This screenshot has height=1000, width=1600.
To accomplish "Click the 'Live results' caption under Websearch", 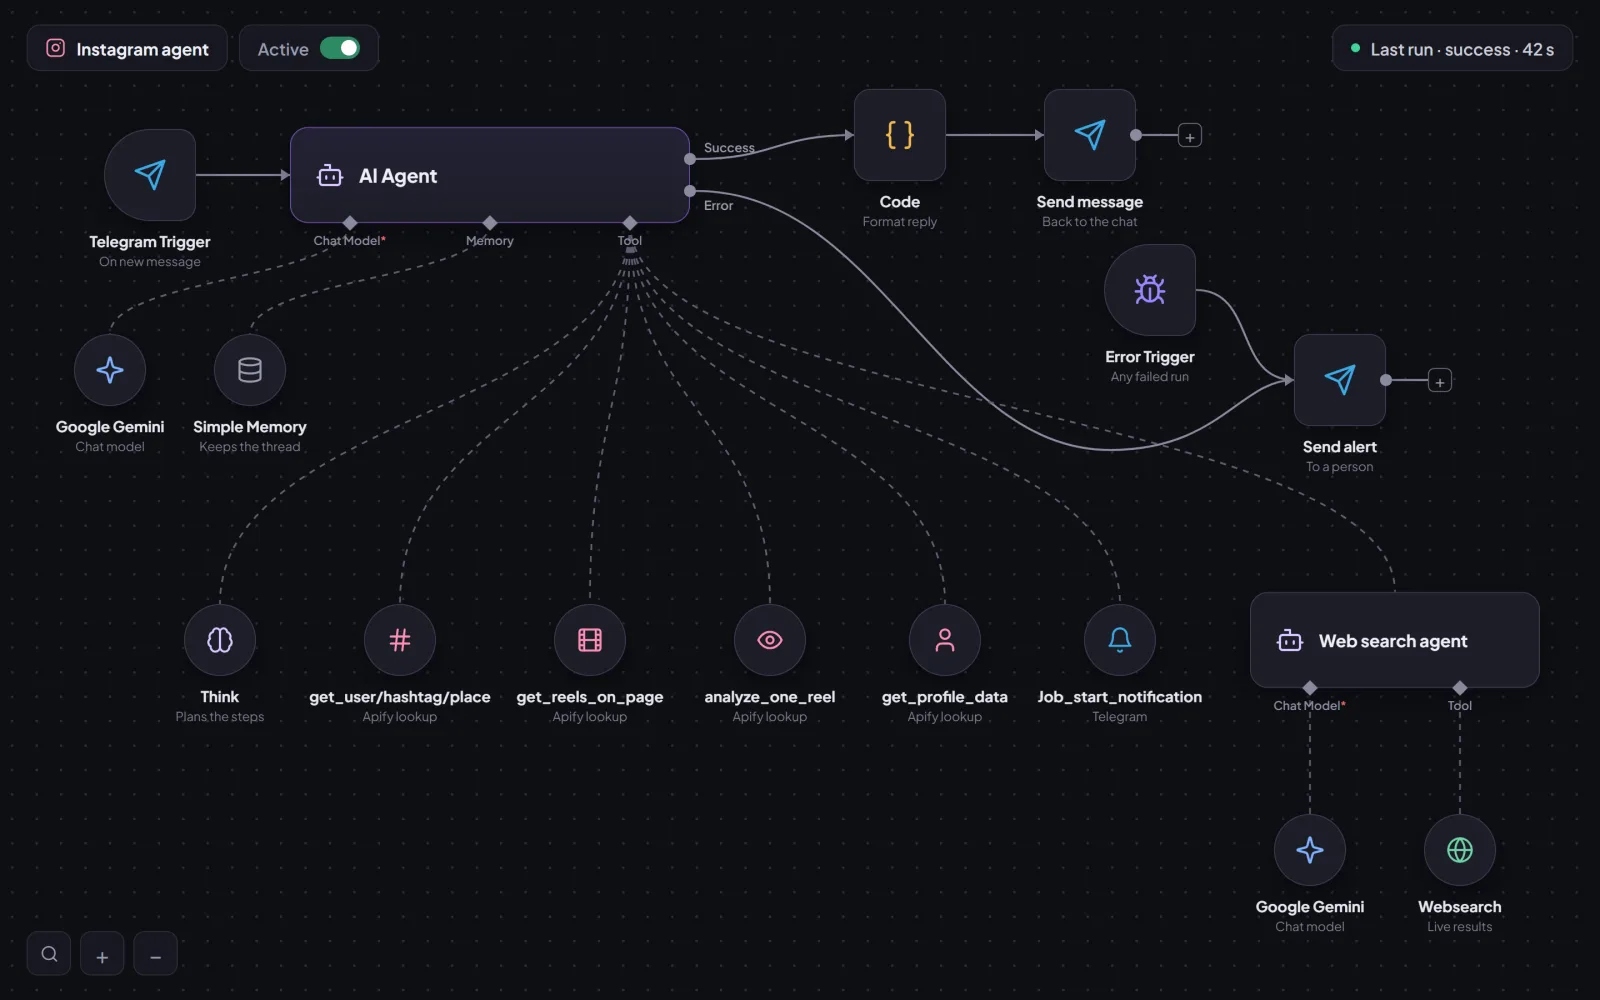I will point(1460,927).
